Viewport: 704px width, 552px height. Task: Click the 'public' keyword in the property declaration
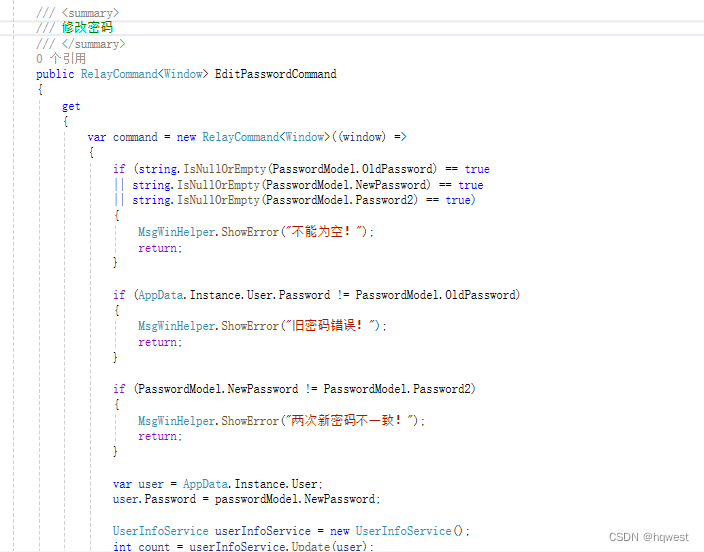(x=55, y=74)
